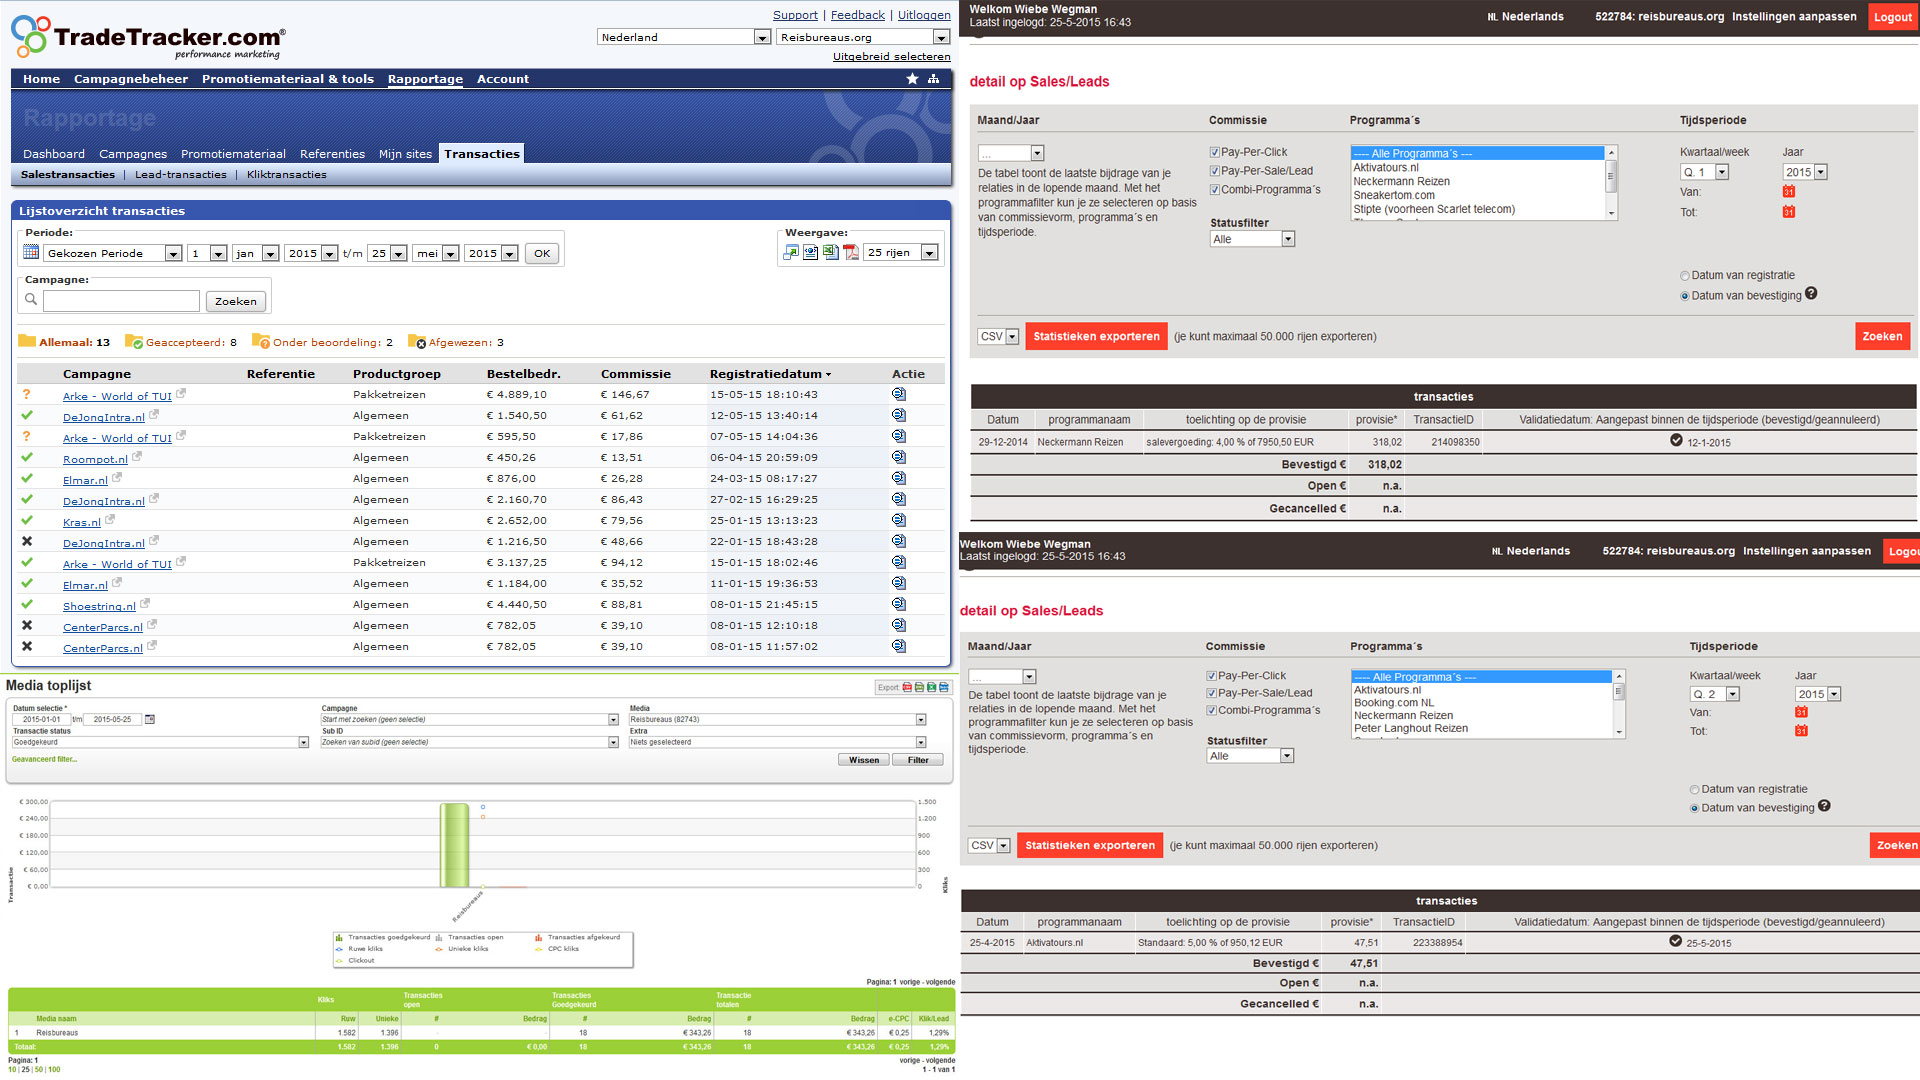
Task: Open the Geavanceerd filter link
Action: point(44,759)
